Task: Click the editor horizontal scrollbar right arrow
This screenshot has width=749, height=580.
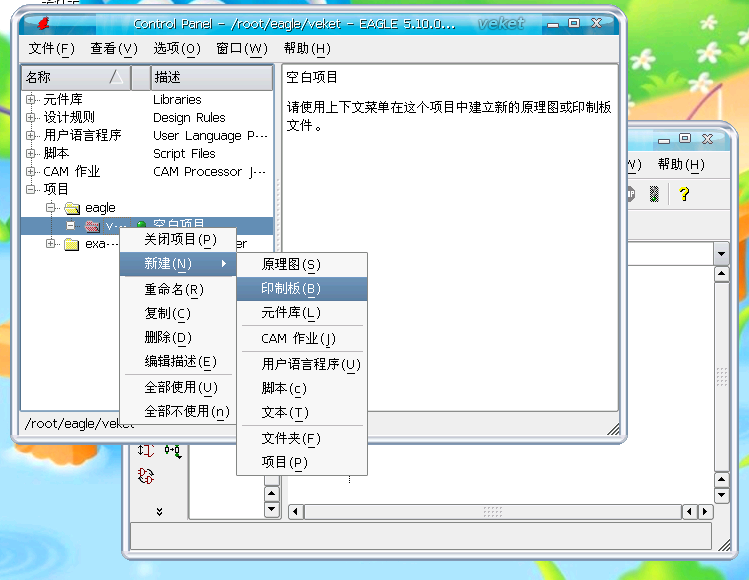Action: 705,512
